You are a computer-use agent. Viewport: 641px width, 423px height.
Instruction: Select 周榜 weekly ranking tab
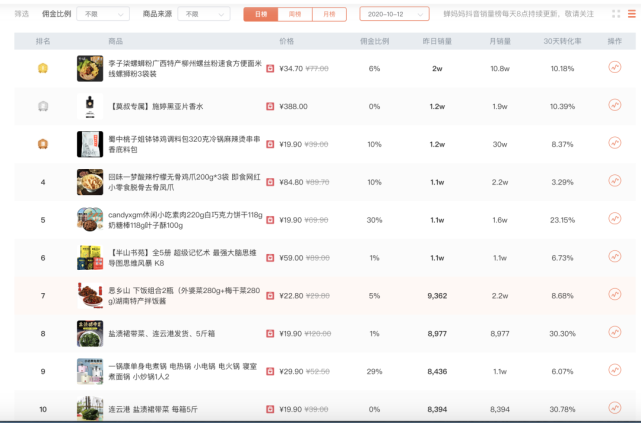point(295,14)
